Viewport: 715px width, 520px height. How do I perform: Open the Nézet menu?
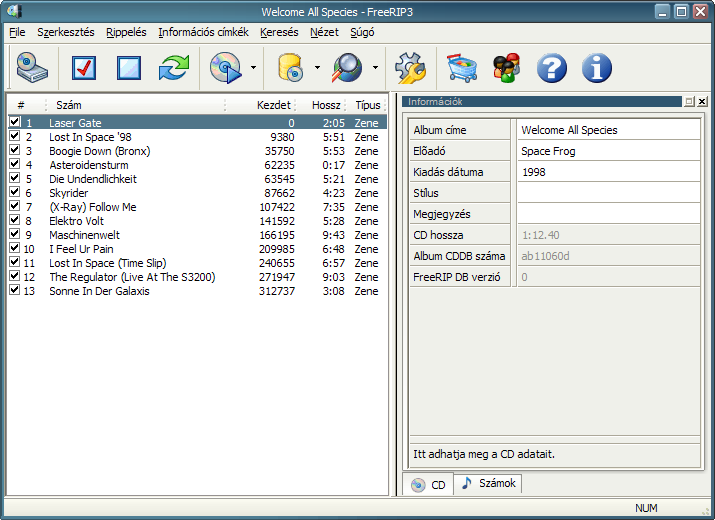(x=324, y=32)
